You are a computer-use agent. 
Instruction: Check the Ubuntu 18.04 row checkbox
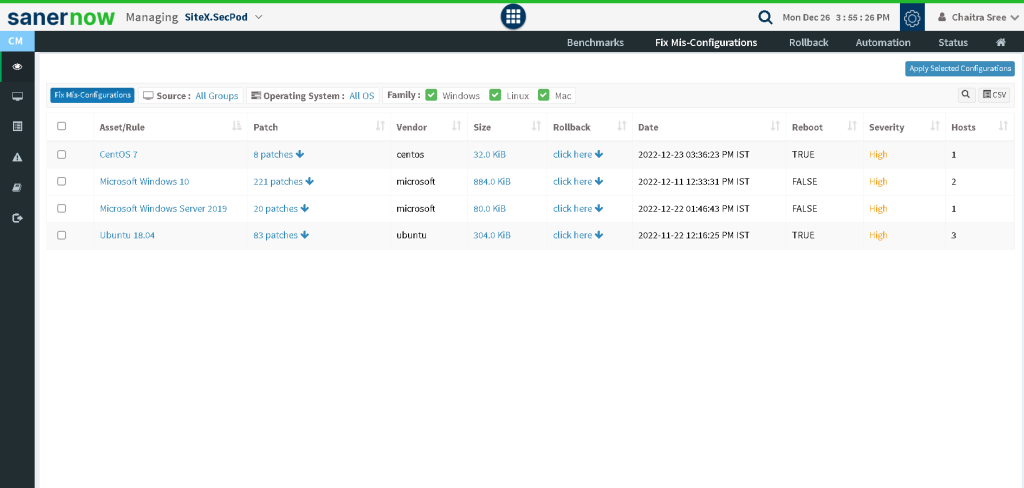(61, 235)
